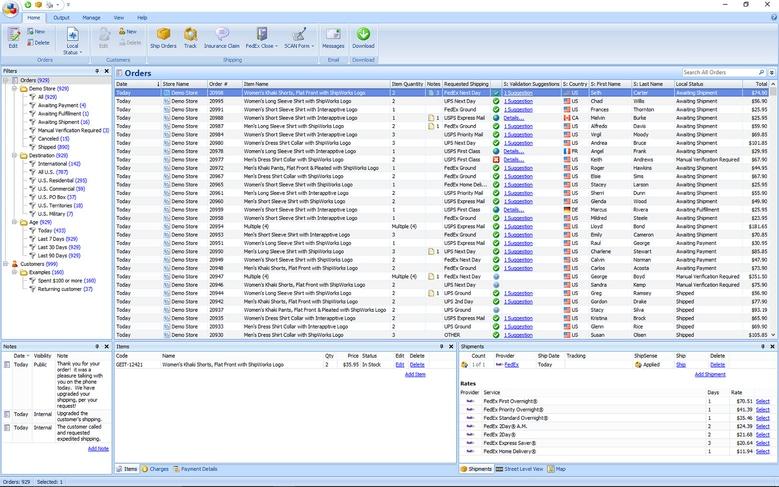
Task: Open the Manage ribbon tab
Action: click(91, 17)
